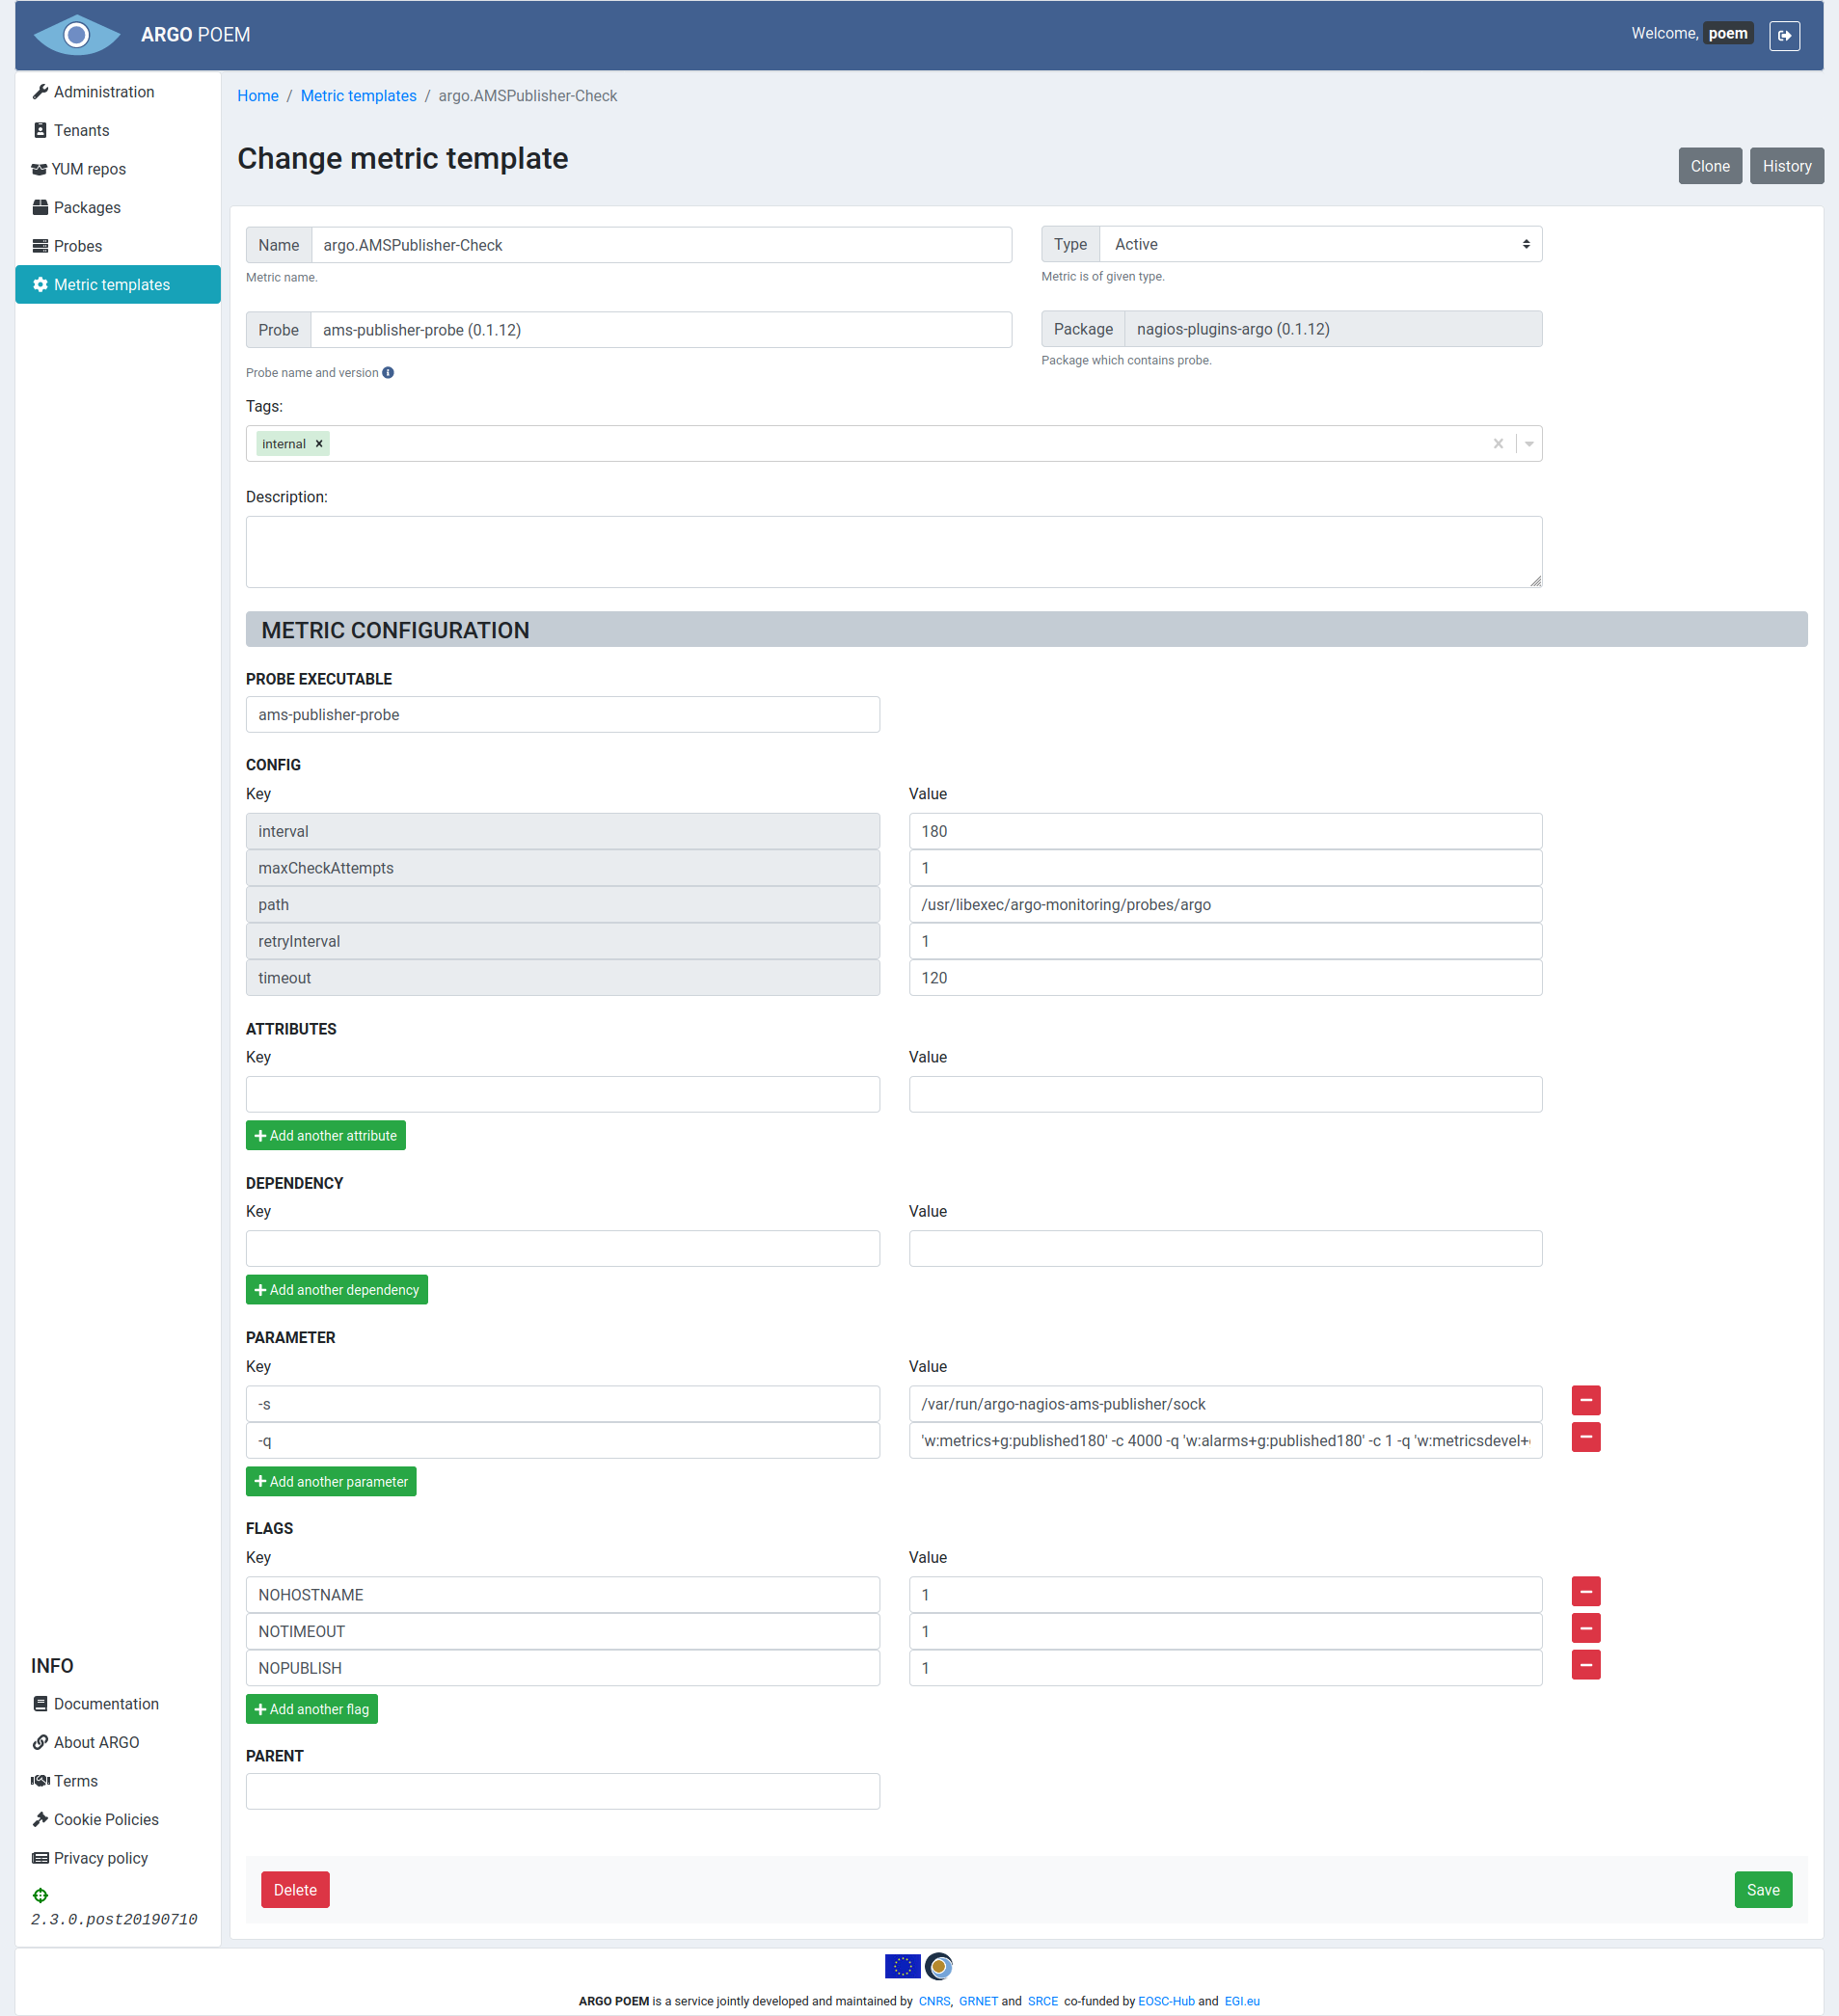1839x2016 pixels.
Task: Click the empty dependency Value field
Action: coord(1225,1248)
